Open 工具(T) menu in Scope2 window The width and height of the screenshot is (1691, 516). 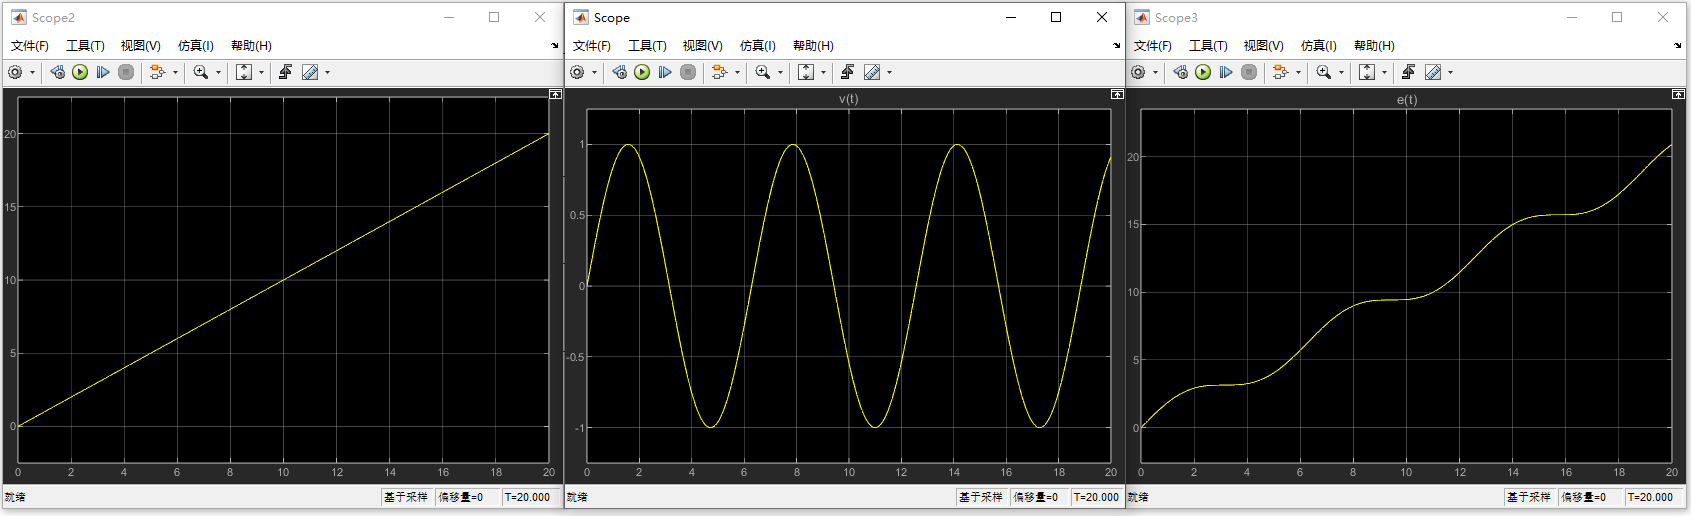[85, 46]
